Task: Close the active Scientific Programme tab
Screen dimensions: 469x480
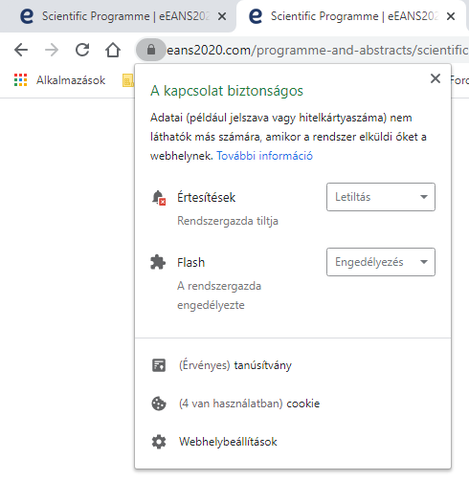Action: [x=451, y=16]
